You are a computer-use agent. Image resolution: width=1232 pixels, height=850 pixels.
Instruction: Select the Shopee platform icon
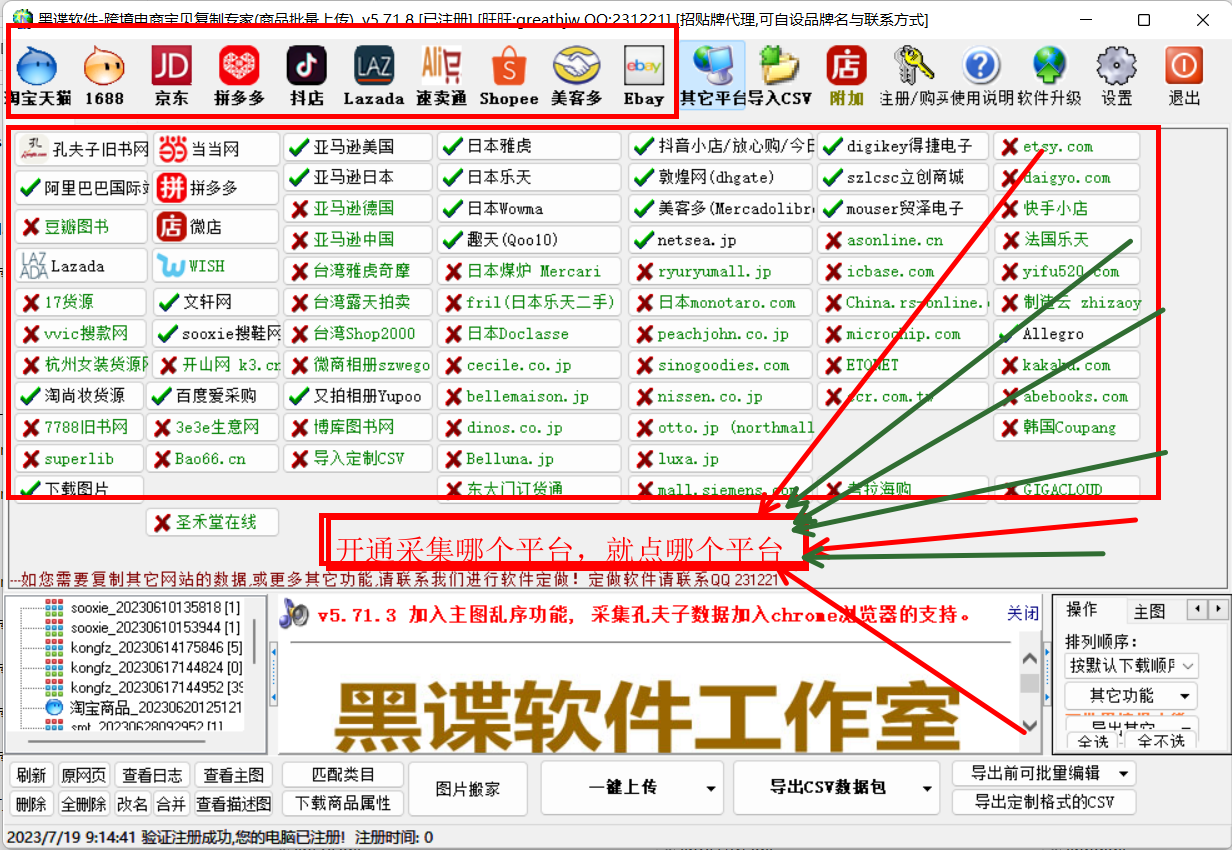[x=509, y=76]
